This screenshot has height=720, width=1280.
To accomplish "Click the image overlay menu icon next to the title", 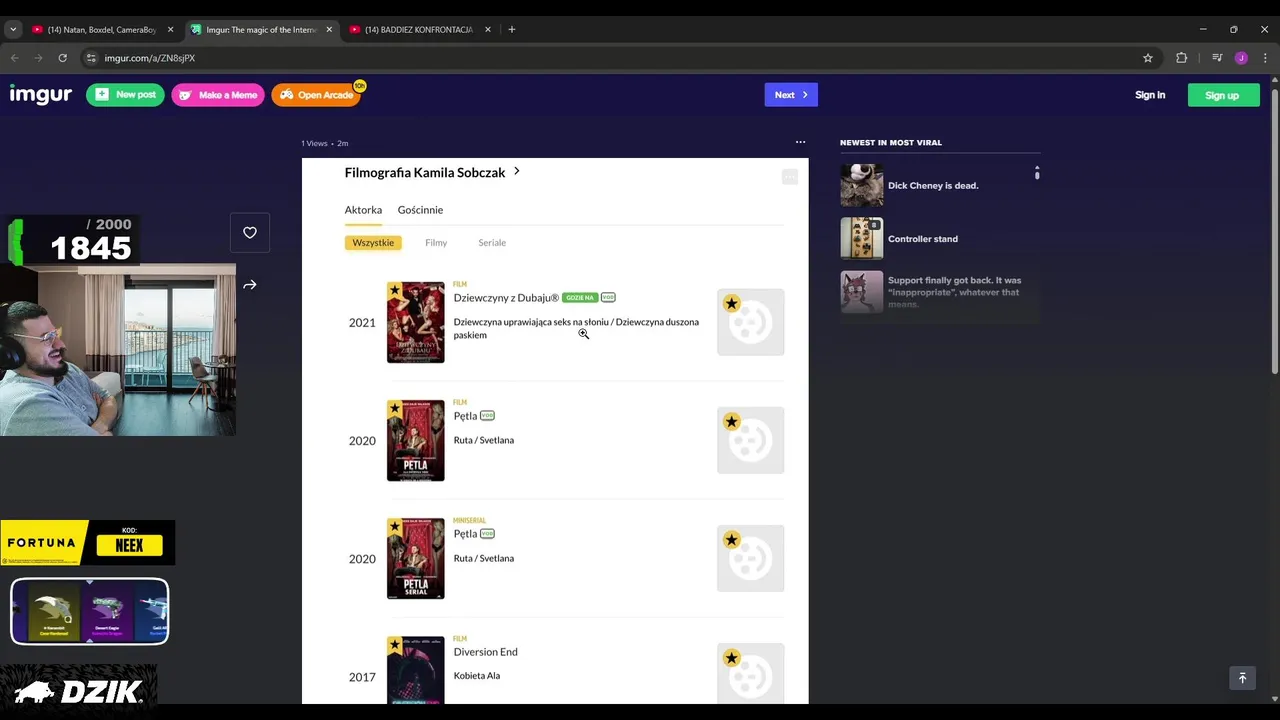I will [790, 177].
